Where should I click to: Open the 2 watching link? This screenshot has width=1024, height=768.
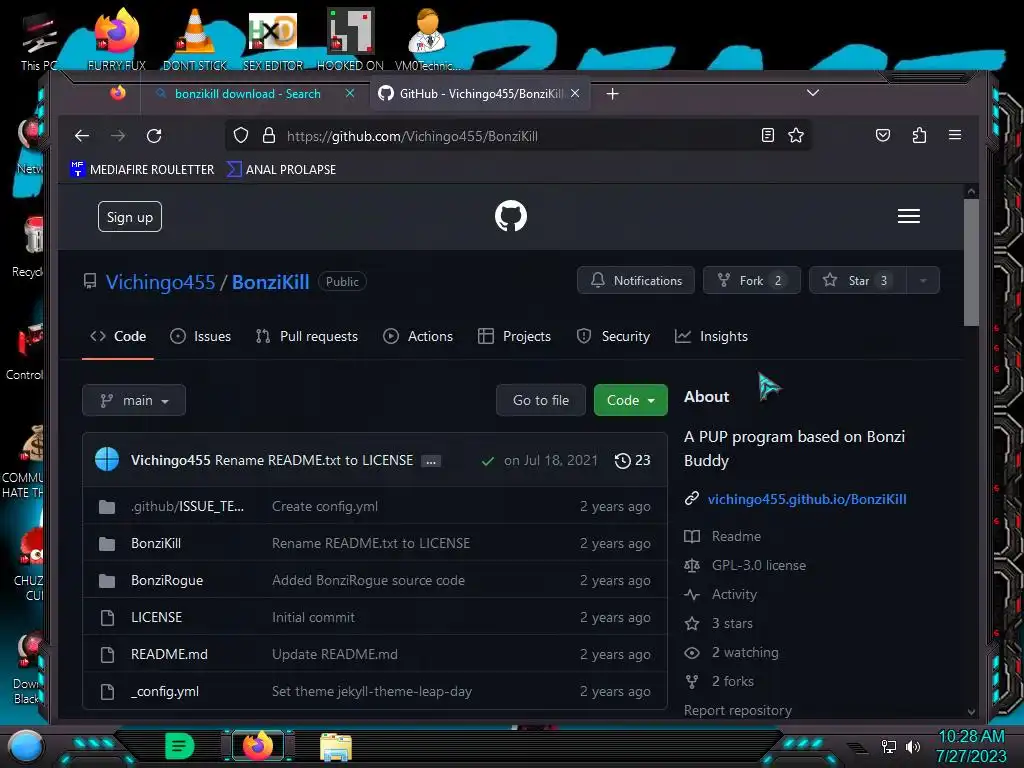(x=744, y=652)
